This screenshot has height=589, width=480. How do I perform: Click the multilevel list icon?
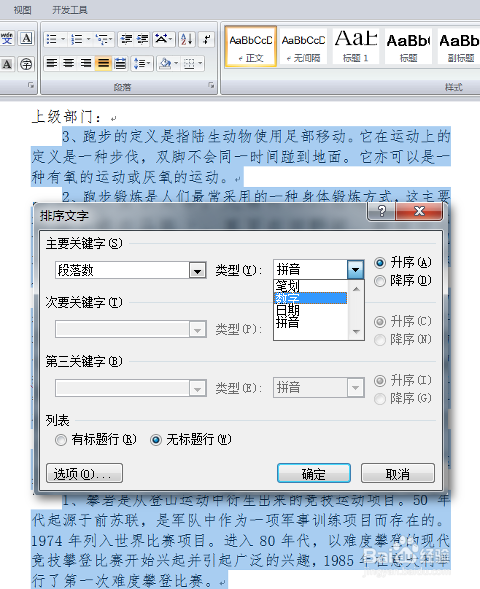tap(102, 39)
